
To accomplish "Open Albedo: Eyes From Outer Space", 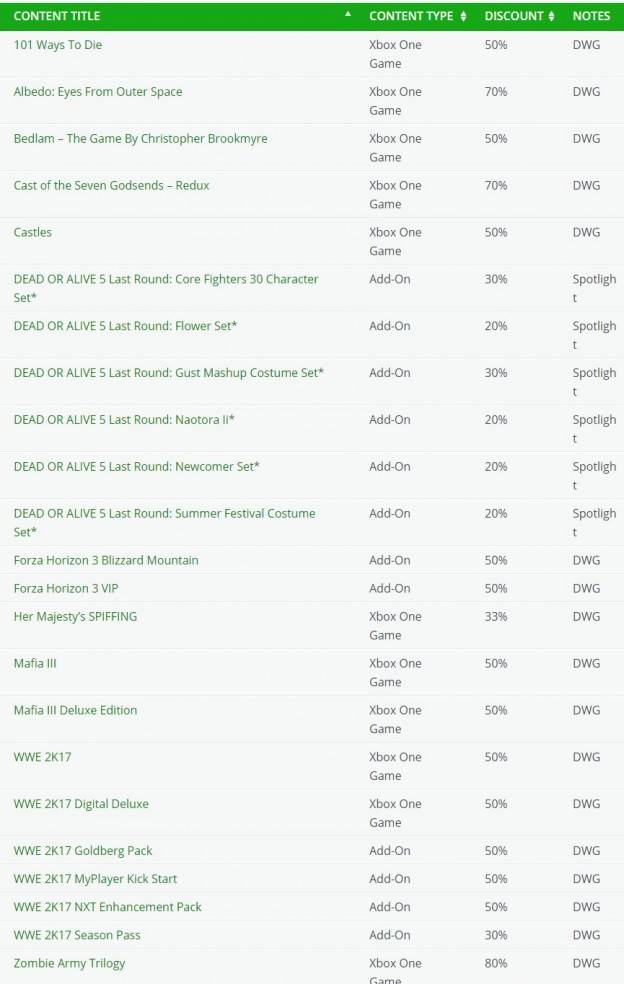I will [x=98, y=92].
